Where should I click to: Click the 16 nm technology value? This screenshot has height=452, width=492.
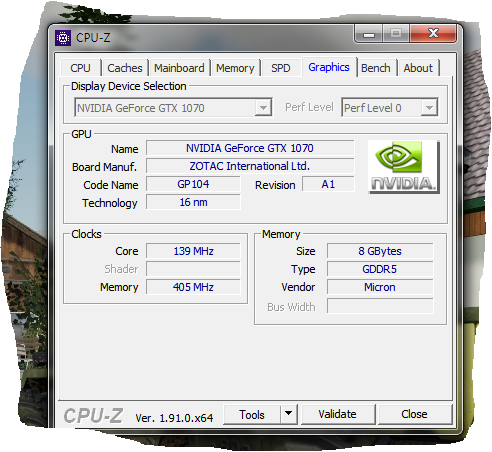(x=193, y=202)
